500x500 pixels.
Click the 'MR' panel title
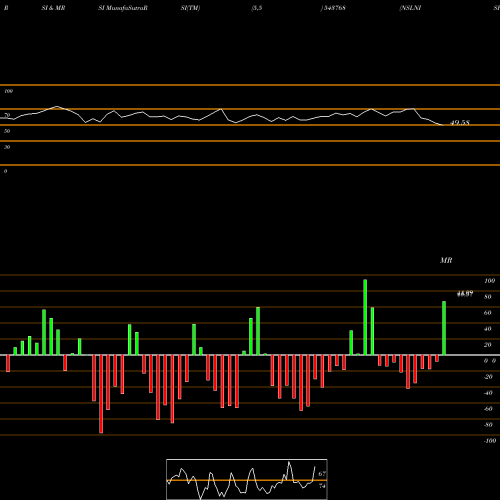[x=446, y=260]
